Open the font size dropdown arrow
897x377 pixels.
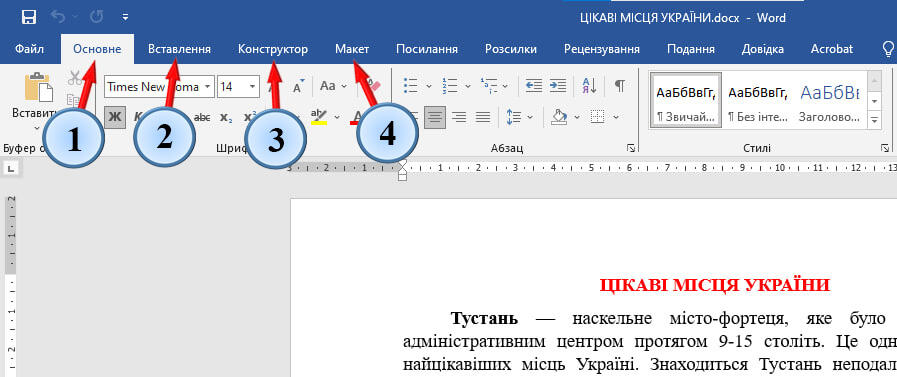253,87
